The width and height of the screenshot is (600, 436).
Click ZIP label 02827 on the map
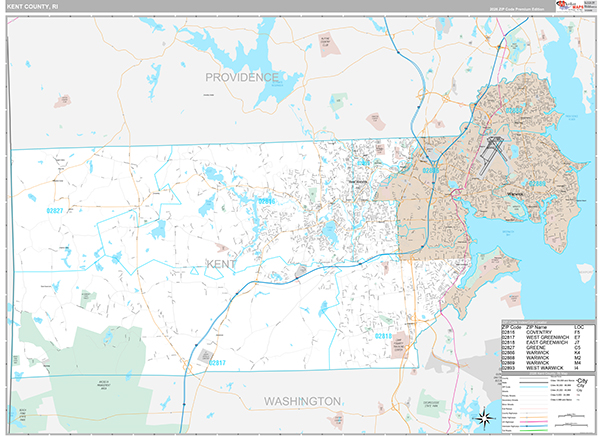[55, 211]
